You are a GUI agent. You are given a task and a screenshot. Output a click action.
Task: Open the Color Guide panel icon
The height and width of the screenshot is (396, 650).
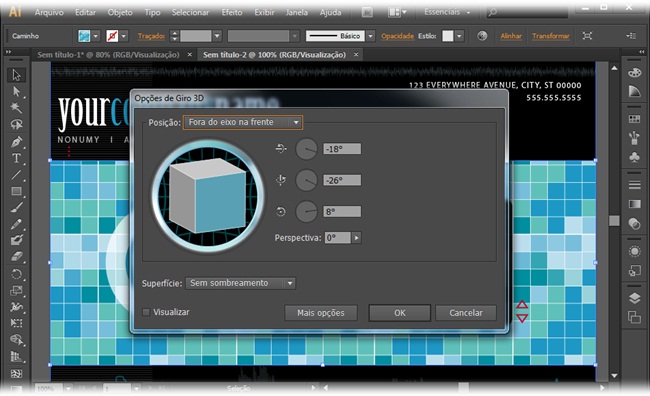point(634,91)
